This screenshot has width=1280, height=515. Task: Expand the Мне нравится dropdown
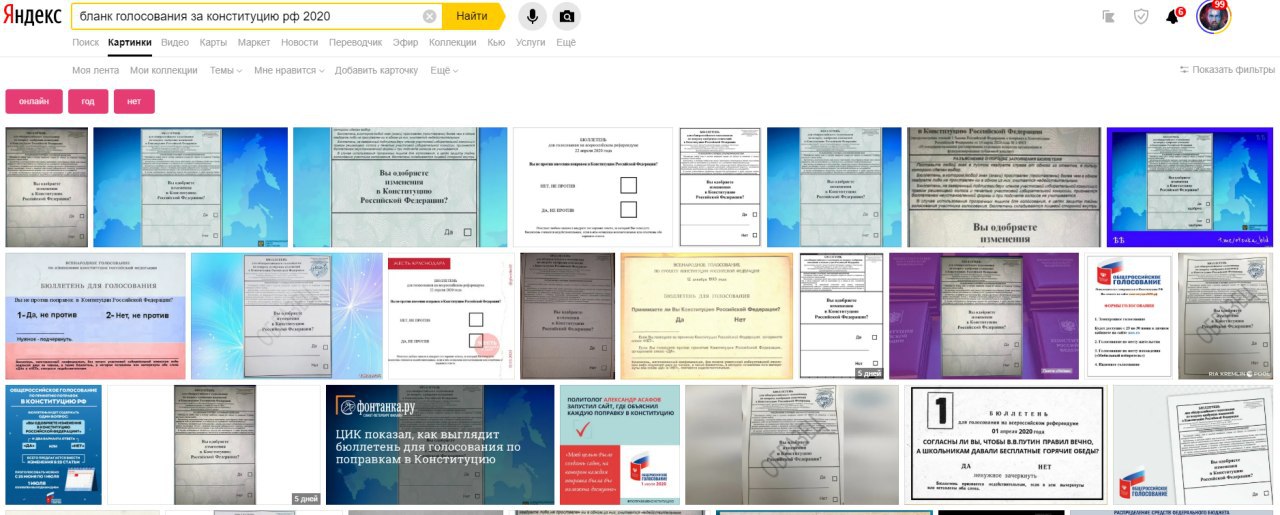click(x=289, y=70)
